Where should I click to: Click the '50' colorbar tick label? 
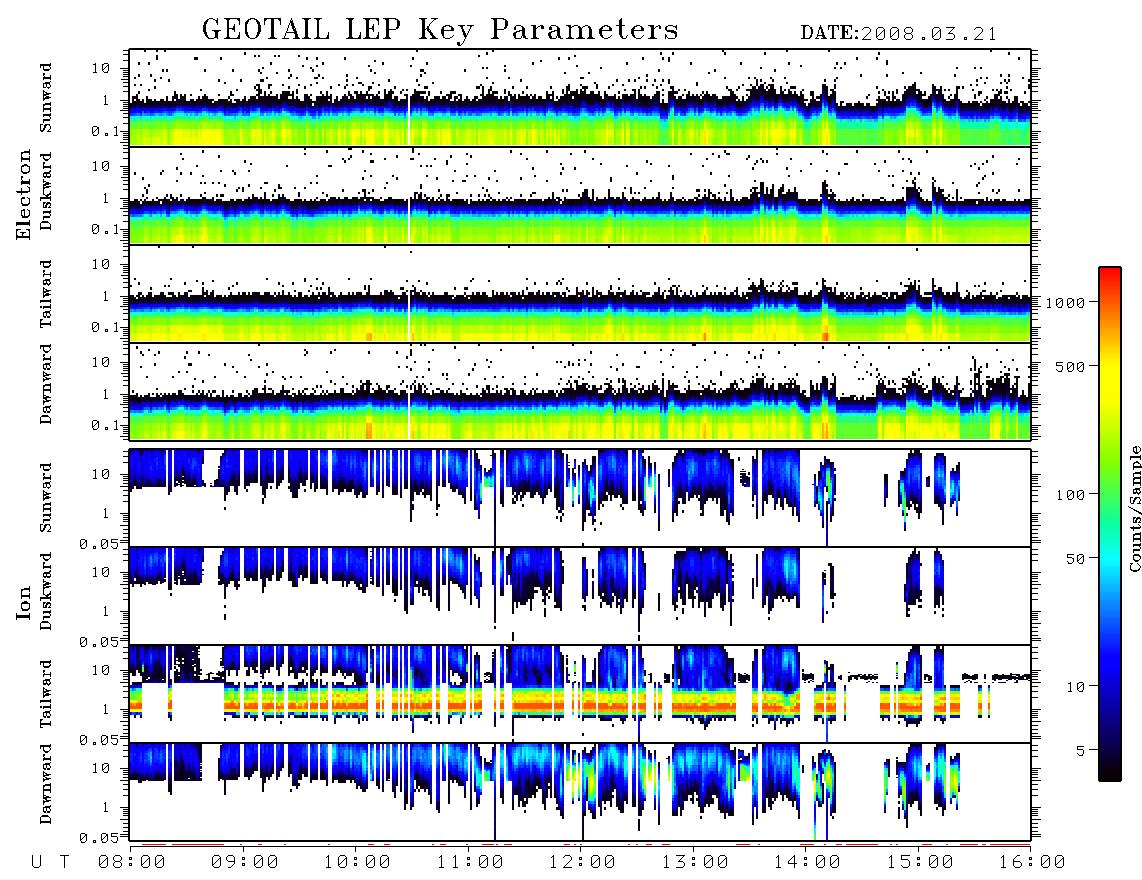click(1076, 559)
